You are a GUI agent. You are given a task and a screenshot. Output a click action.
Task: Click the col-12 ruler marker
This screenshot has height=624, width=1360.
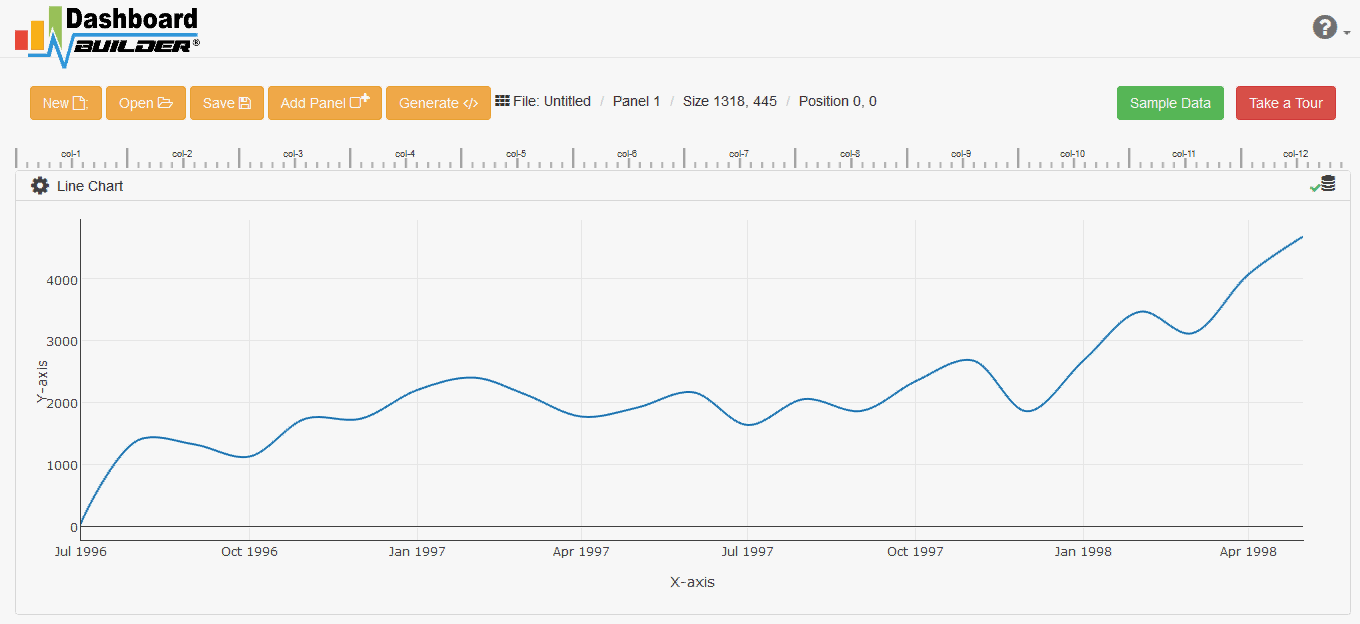[x=1295, y=154]
